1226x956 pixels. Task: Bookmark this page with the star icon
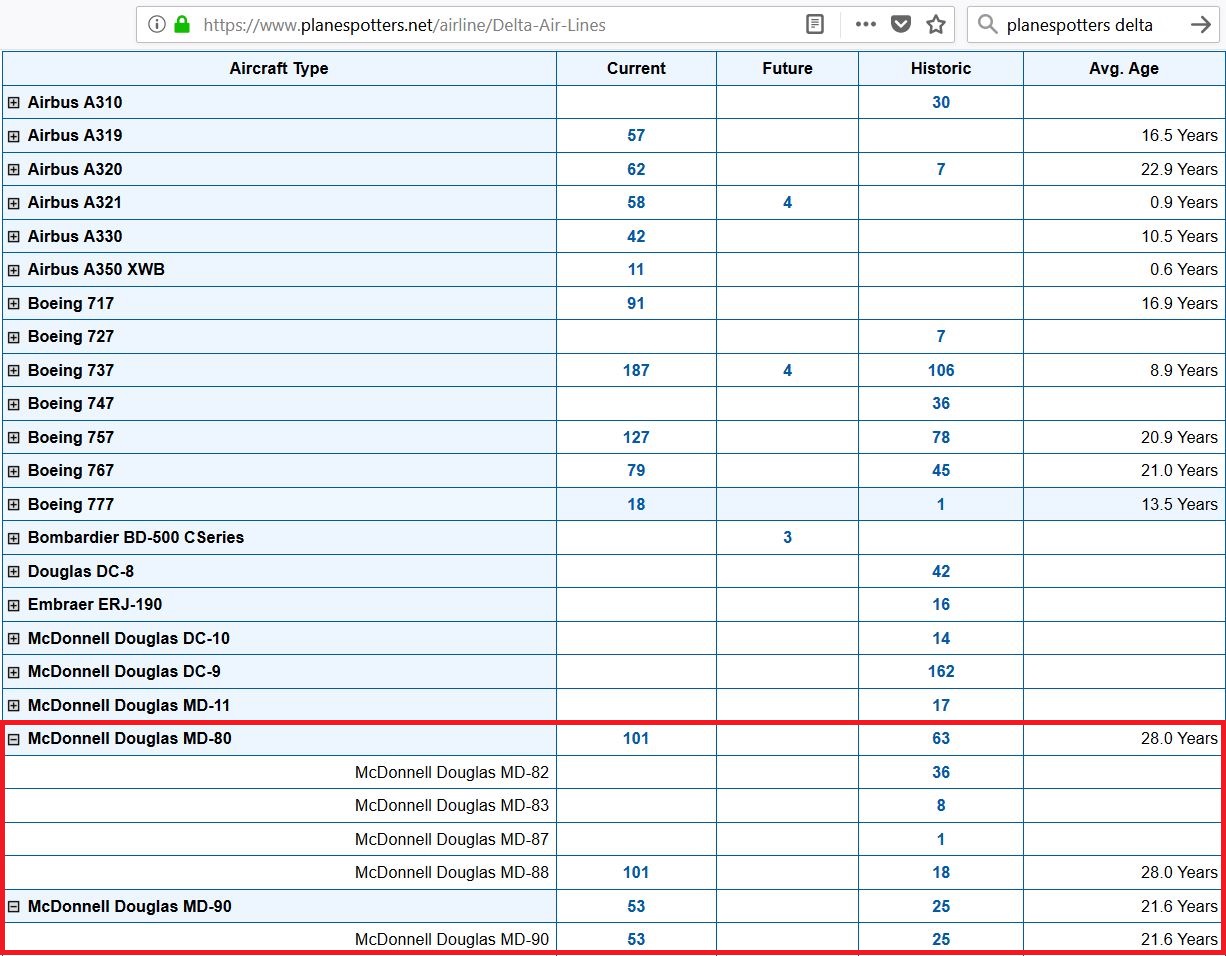(x=936, y=25)
